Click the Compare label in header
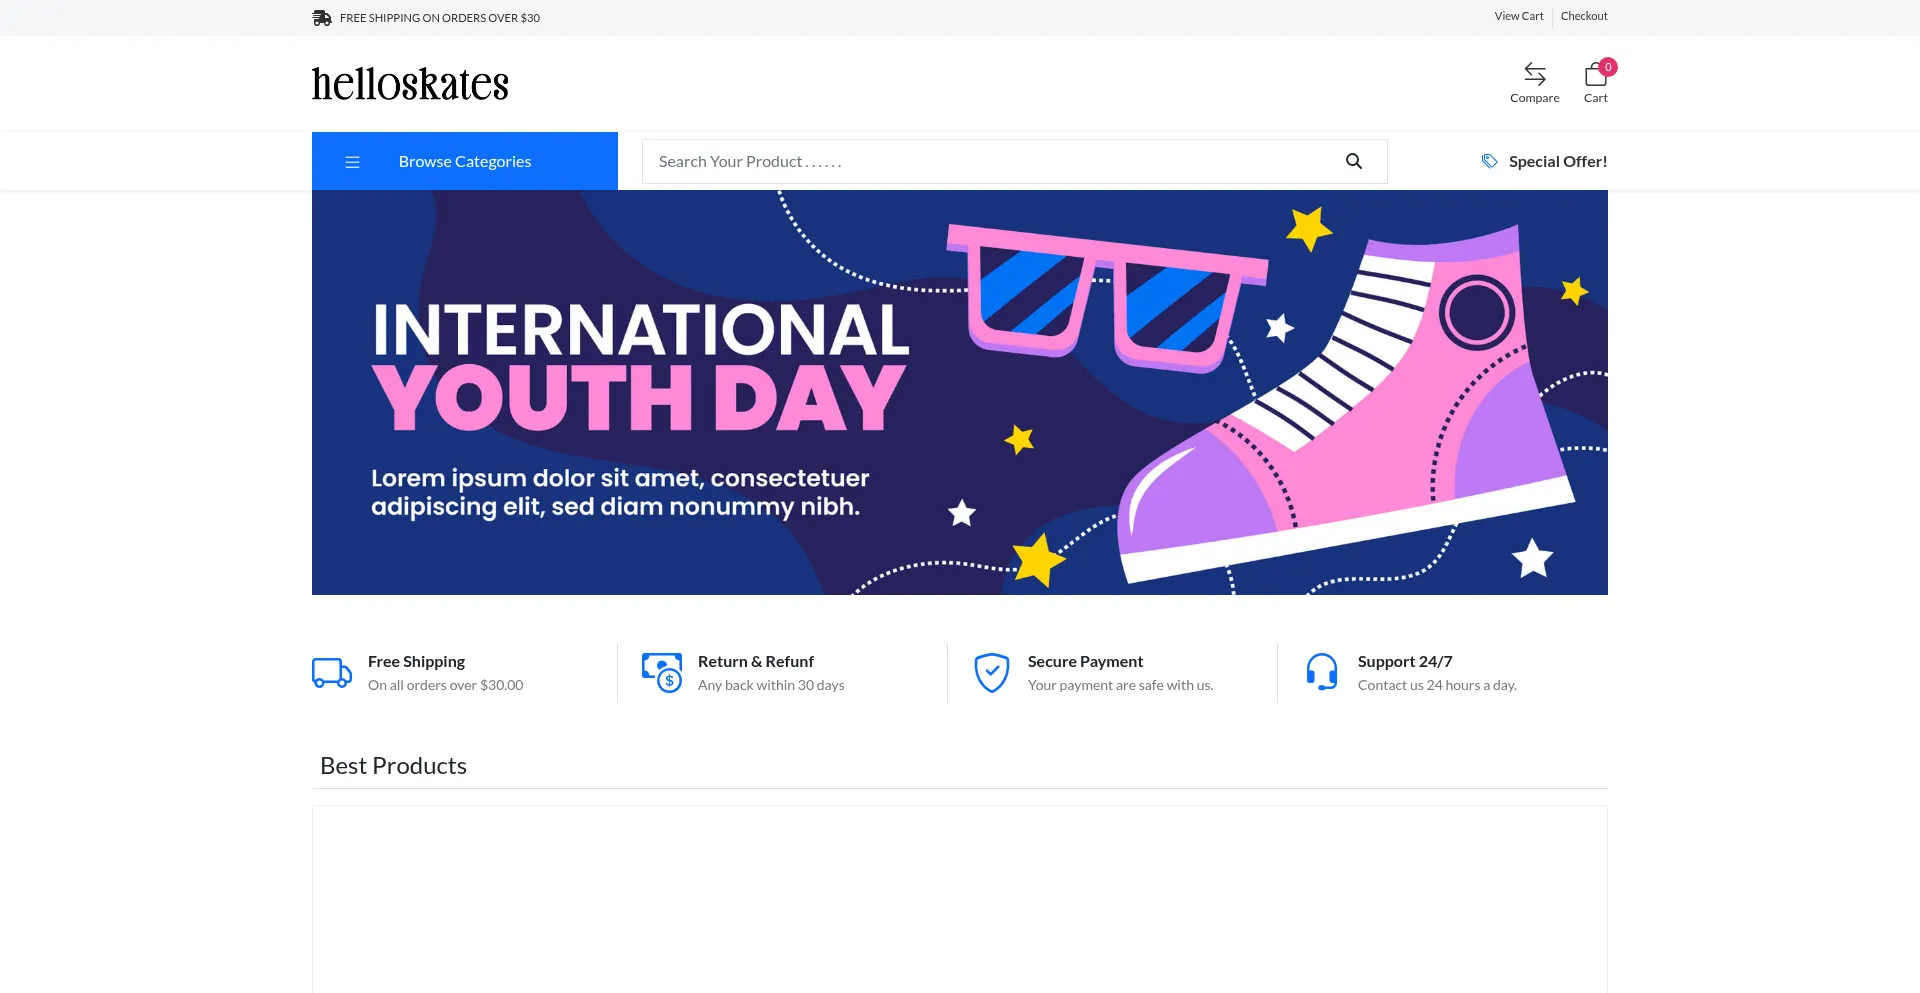This screenshot has height=993, width=1920. [1534, 98]
